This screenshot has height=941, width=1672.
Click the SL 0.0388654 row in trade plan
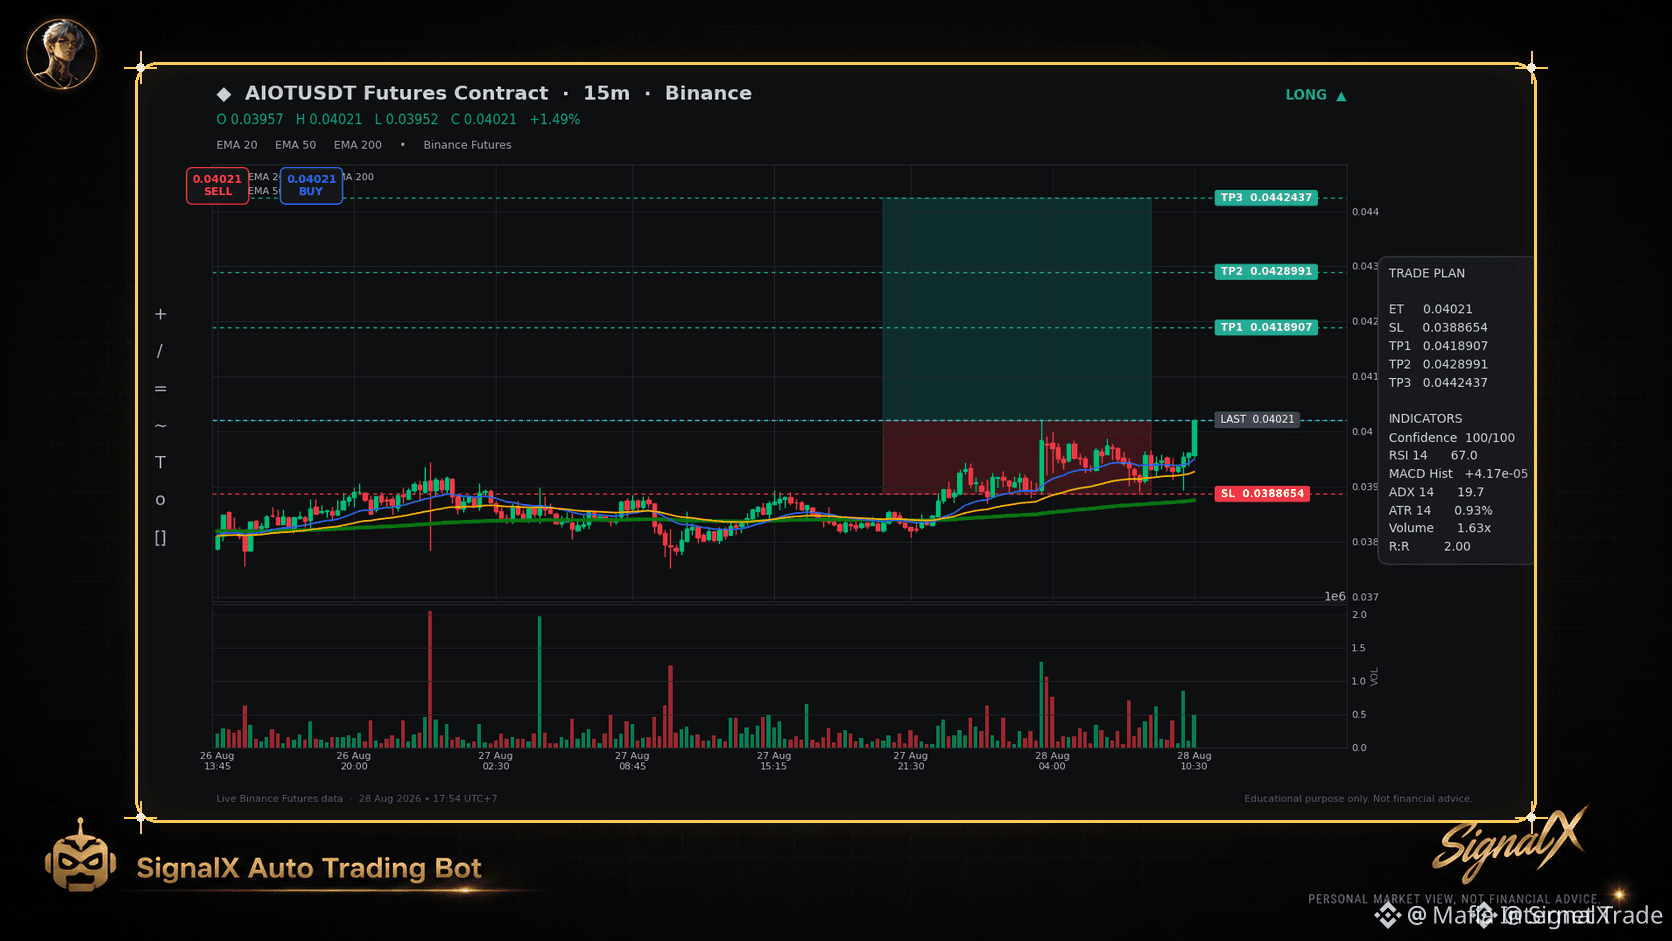point(1438,328)
